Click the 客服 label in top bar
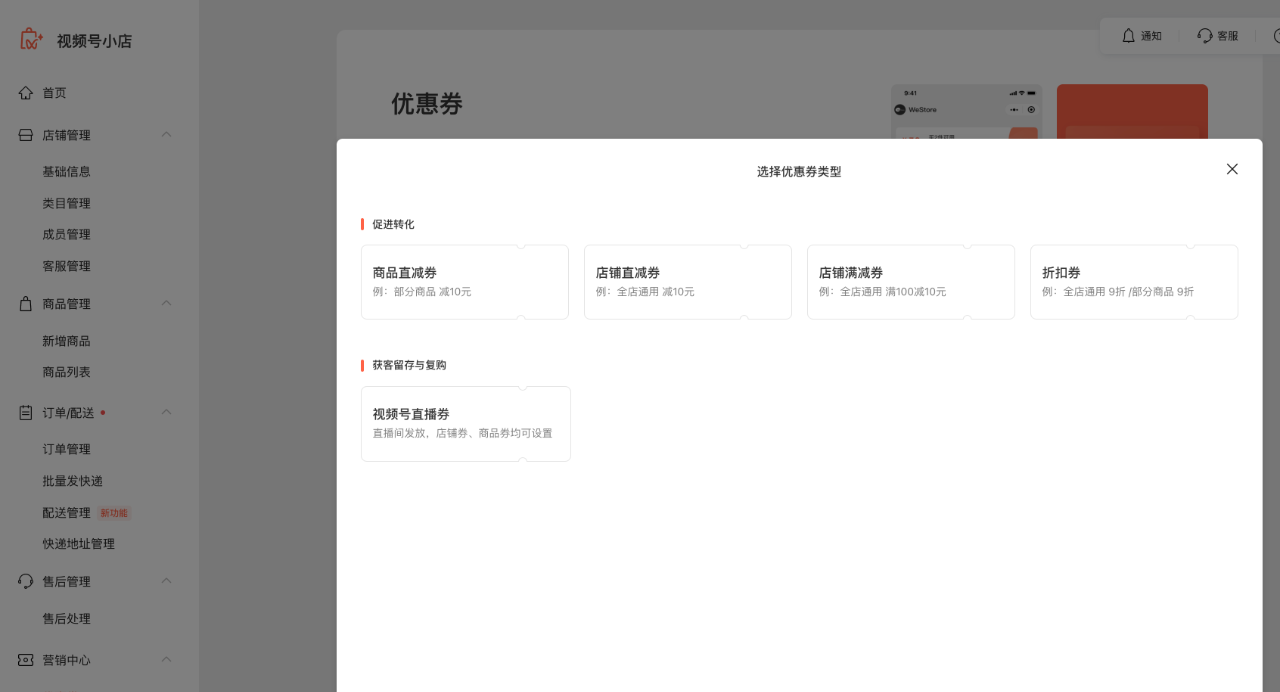This screenshot has height=692, width=1280. (x=1228, y=36)
